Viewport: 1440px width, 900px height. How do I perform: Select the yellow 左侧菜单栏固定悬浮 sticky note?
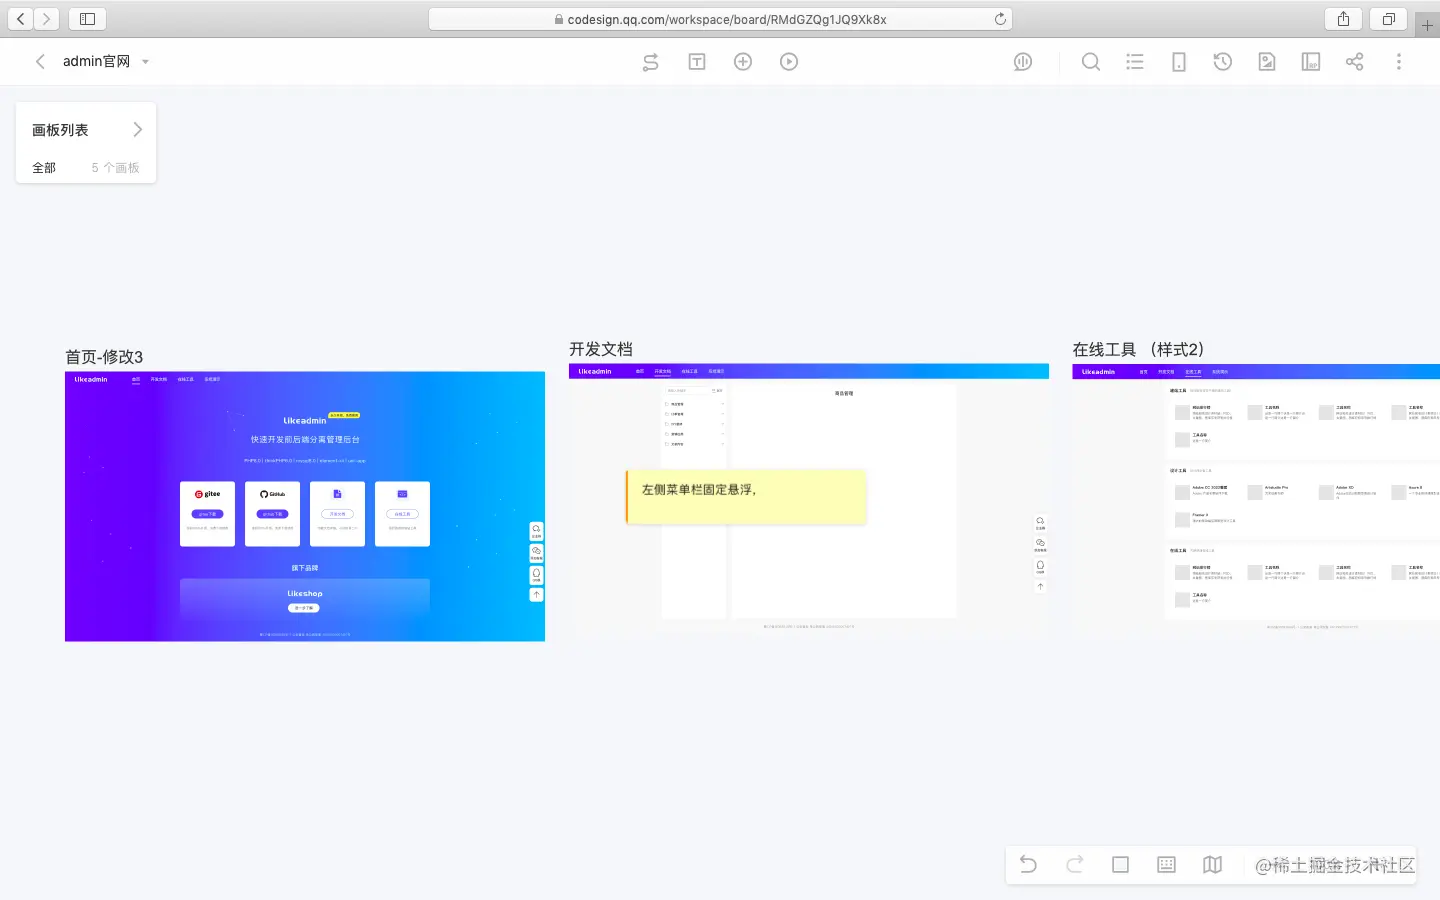pyautogui.click(x=746, y=496)
